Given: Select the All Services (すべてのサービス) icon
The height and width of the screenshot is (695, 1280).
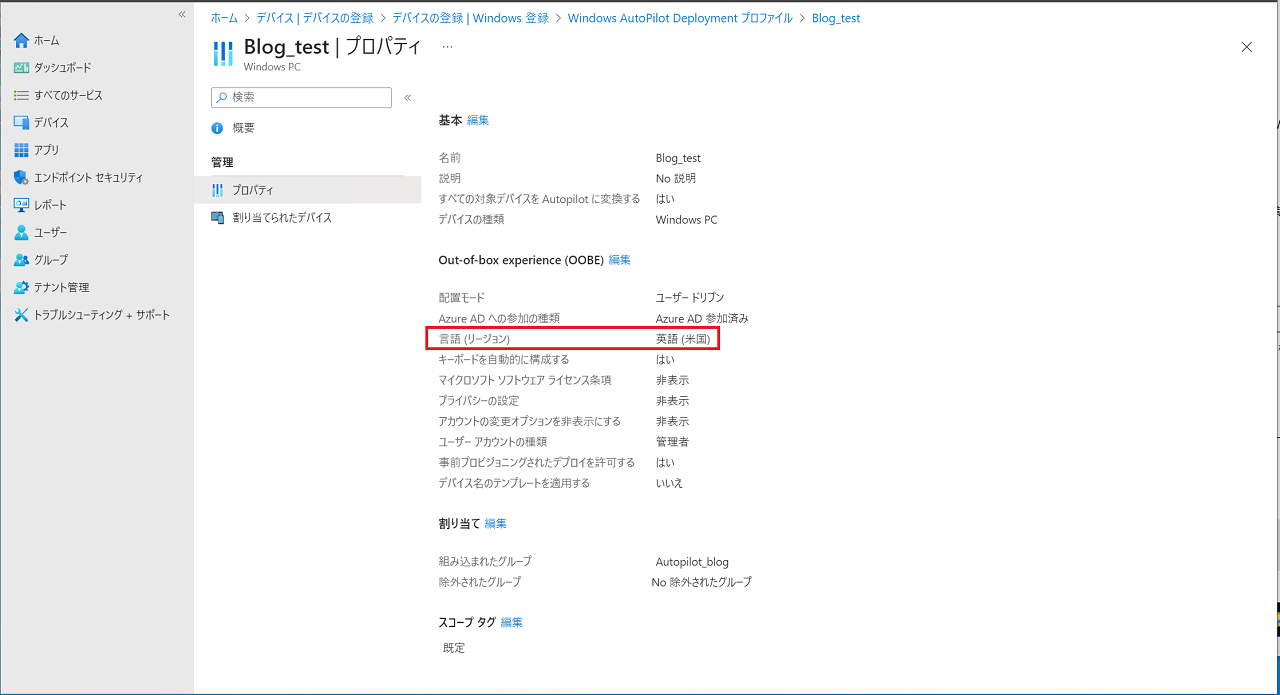Looking at the screenshot, I should (21, 95).
